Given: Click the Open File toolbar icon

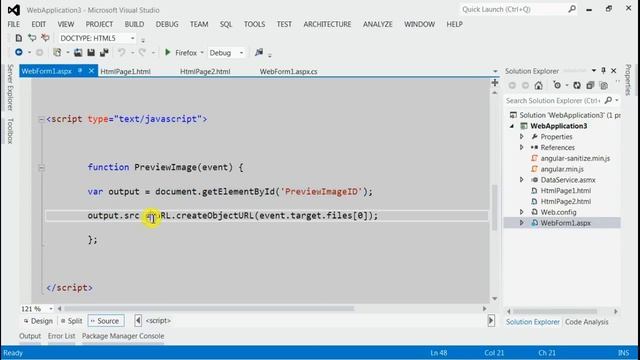Looking at the screenshot, I should point(78,53).
